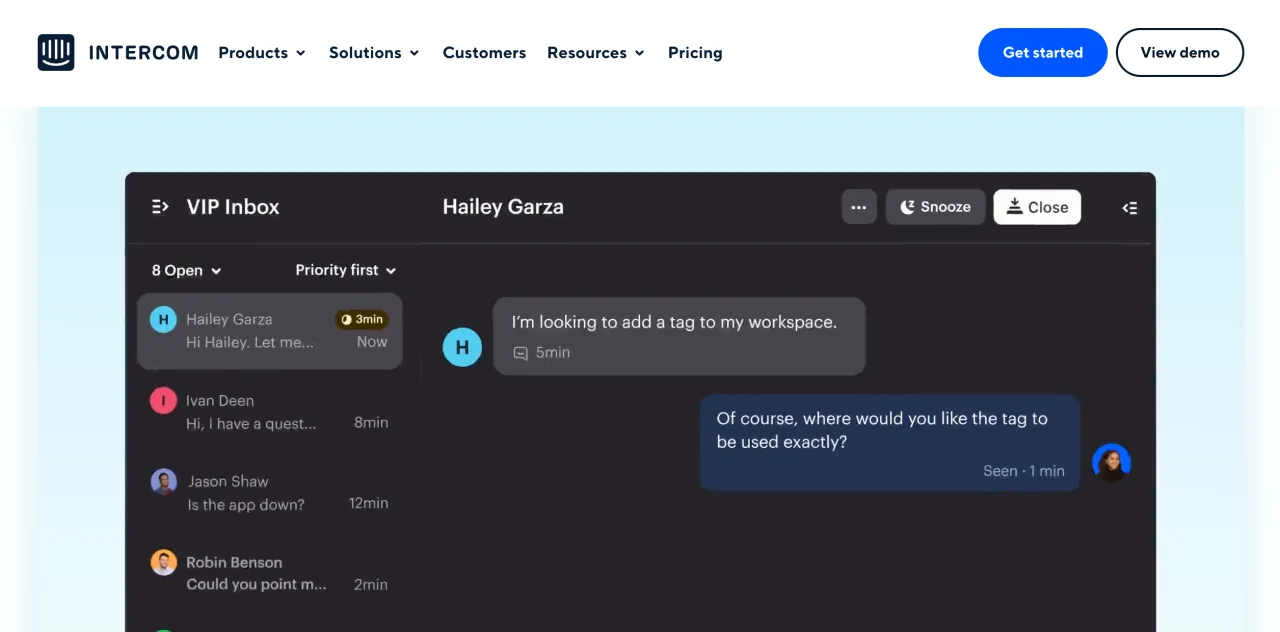Open the Products menu

point(262,53)
